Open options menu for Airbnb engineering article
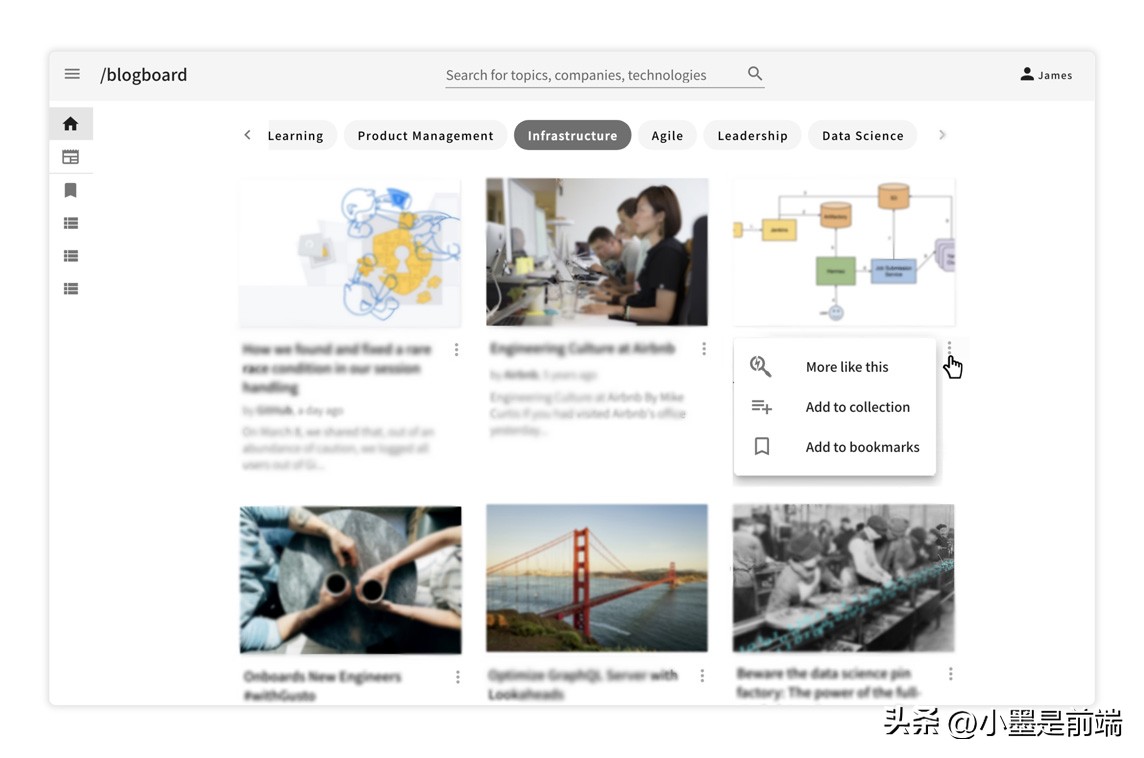 (704, 349)
